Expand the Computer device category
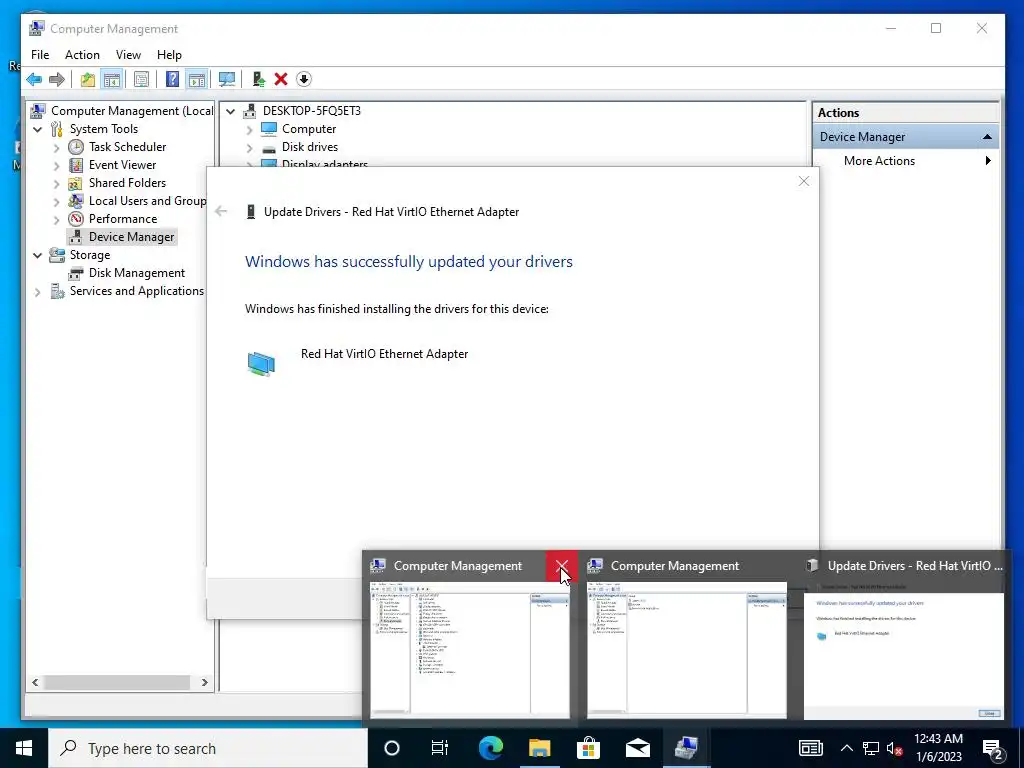The width and height of the screenshot is (1024, 768). coord(249,130)
